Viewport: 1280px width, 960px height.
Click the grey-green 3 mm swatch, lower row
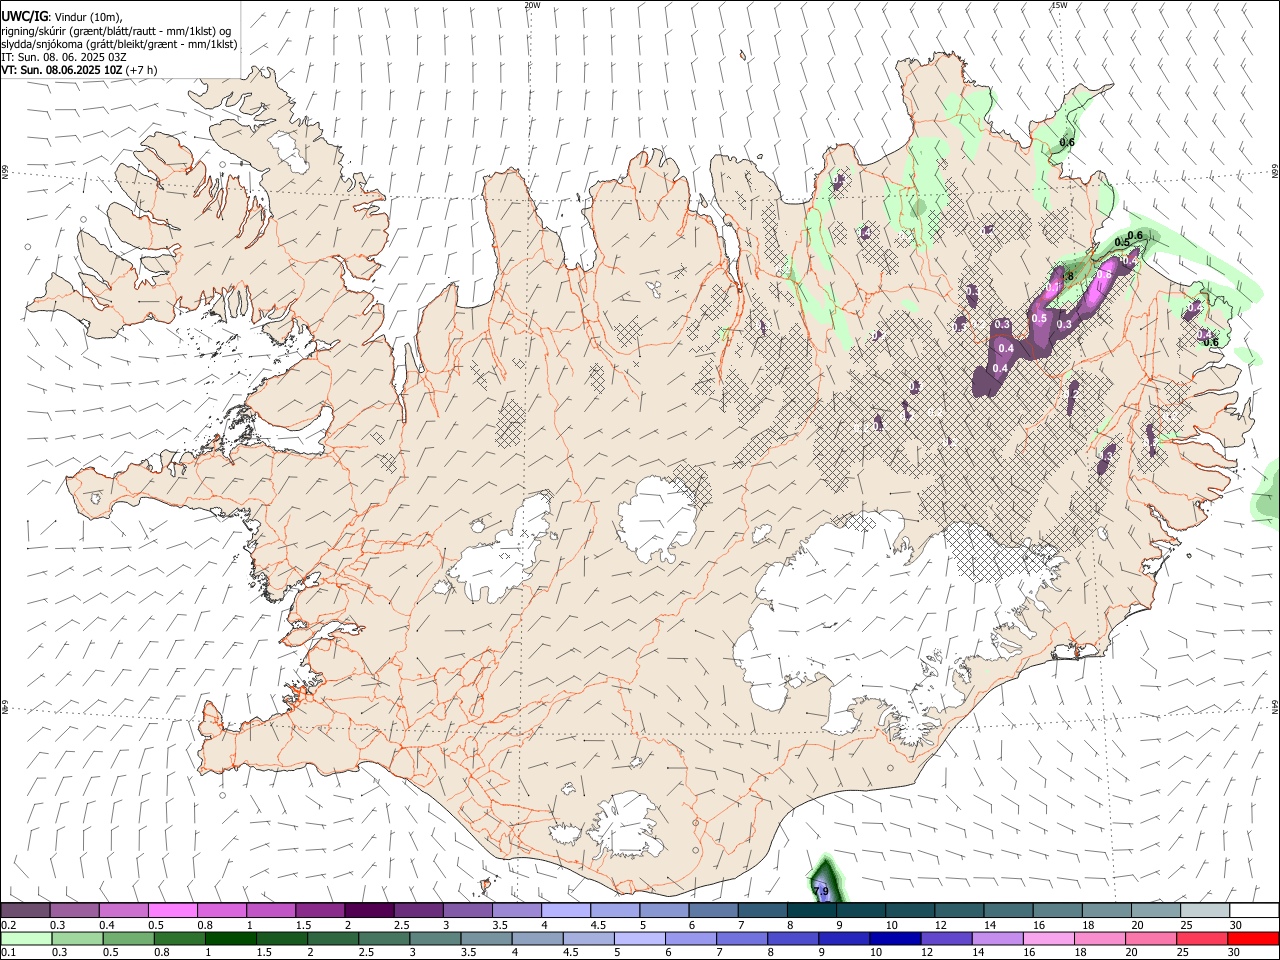(435, 939)
